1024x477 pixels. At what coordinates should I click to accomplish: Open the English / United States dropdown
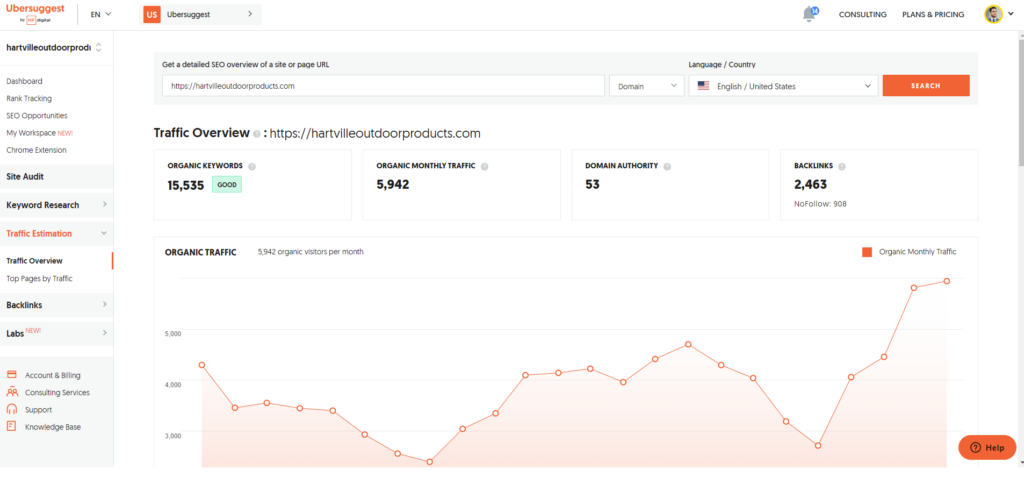tap(784, 86)
